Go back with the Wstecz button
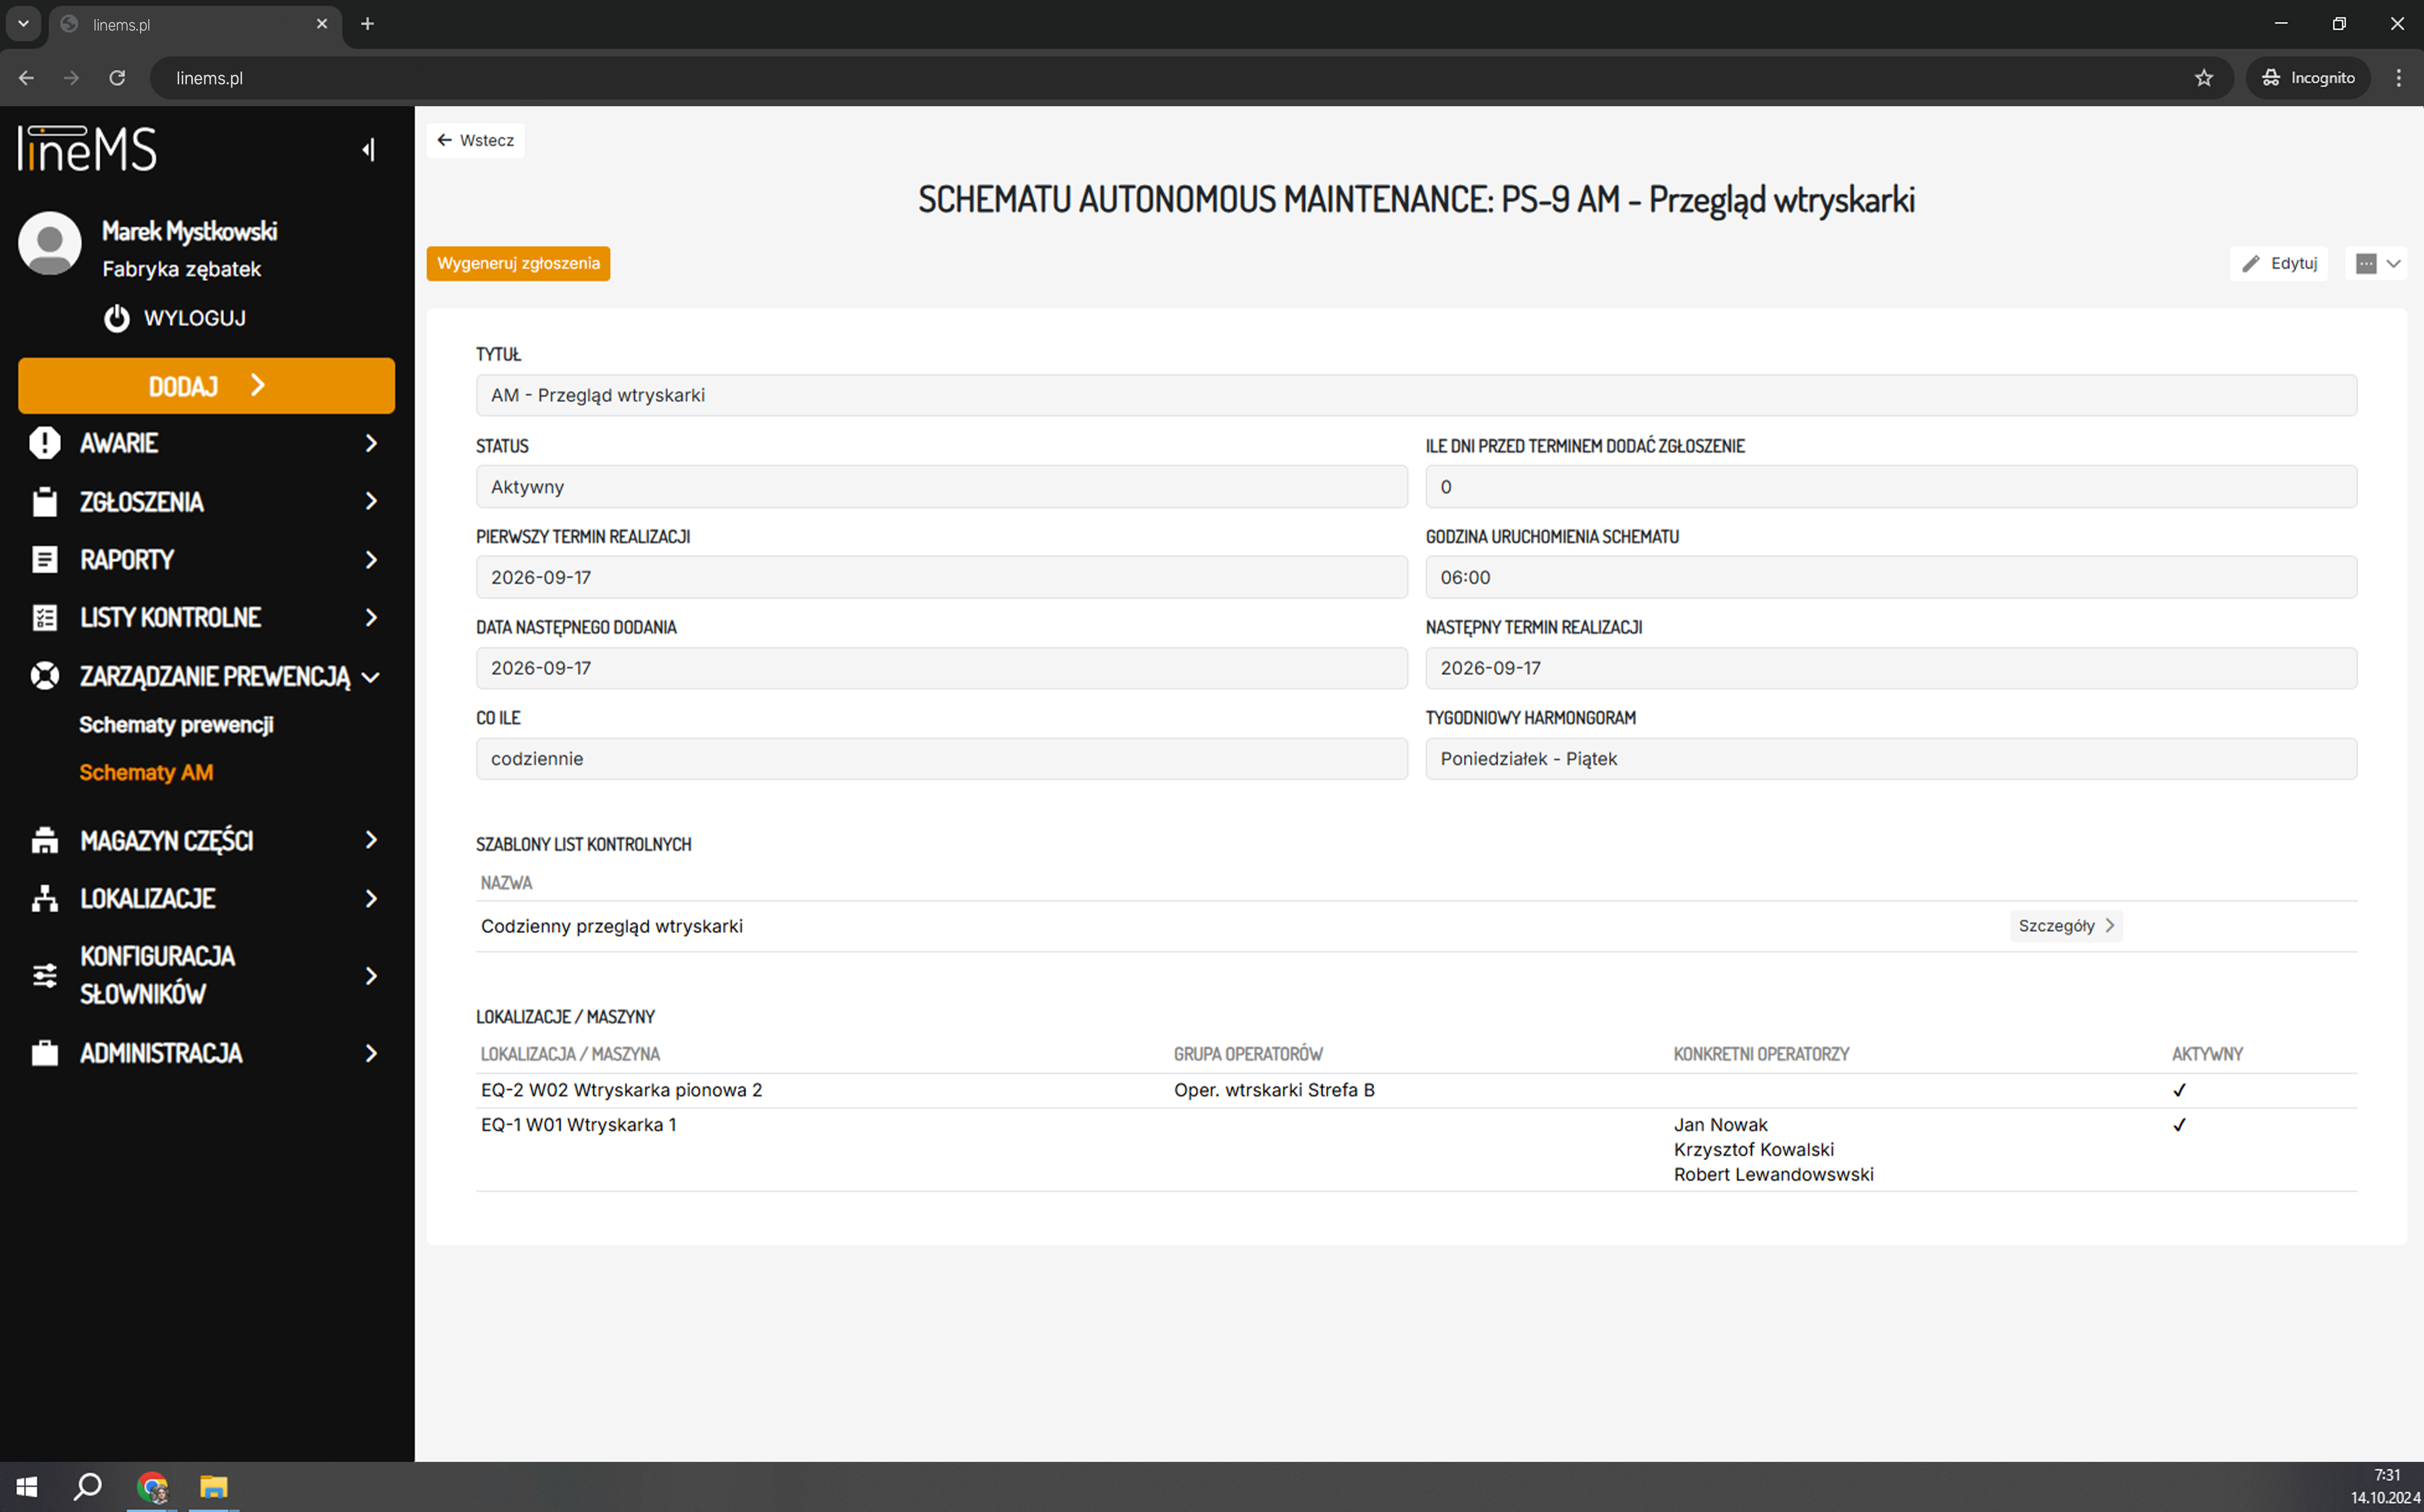Screen dimensions: 2424x1512 click(475, 140)
